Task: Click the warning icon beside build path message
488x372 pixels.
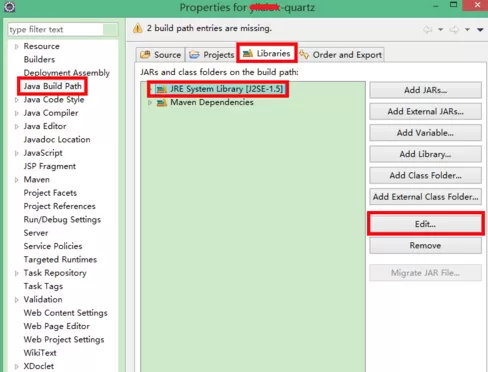Action: [x=138, y=28]
